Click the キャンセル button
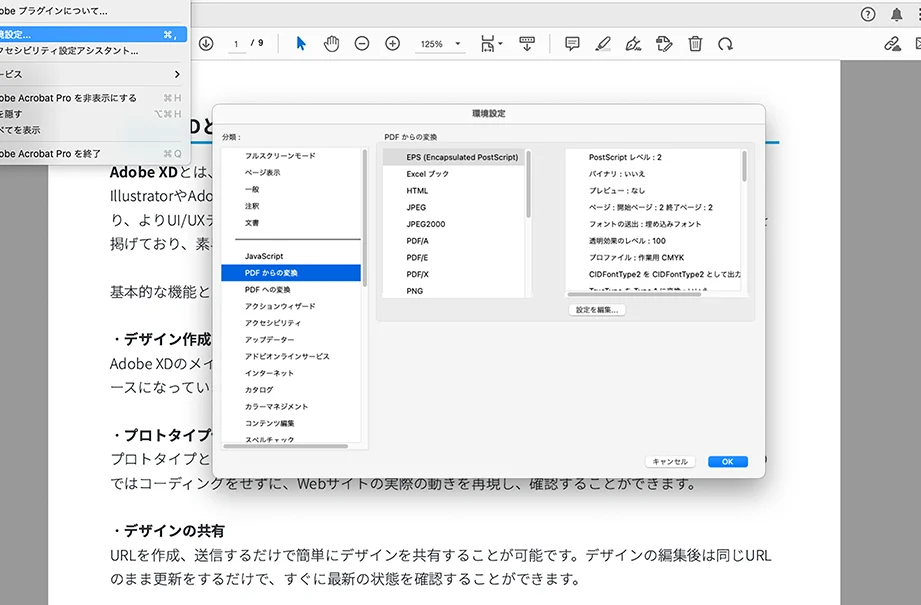The image size is (921, 605). coord(670,462)
